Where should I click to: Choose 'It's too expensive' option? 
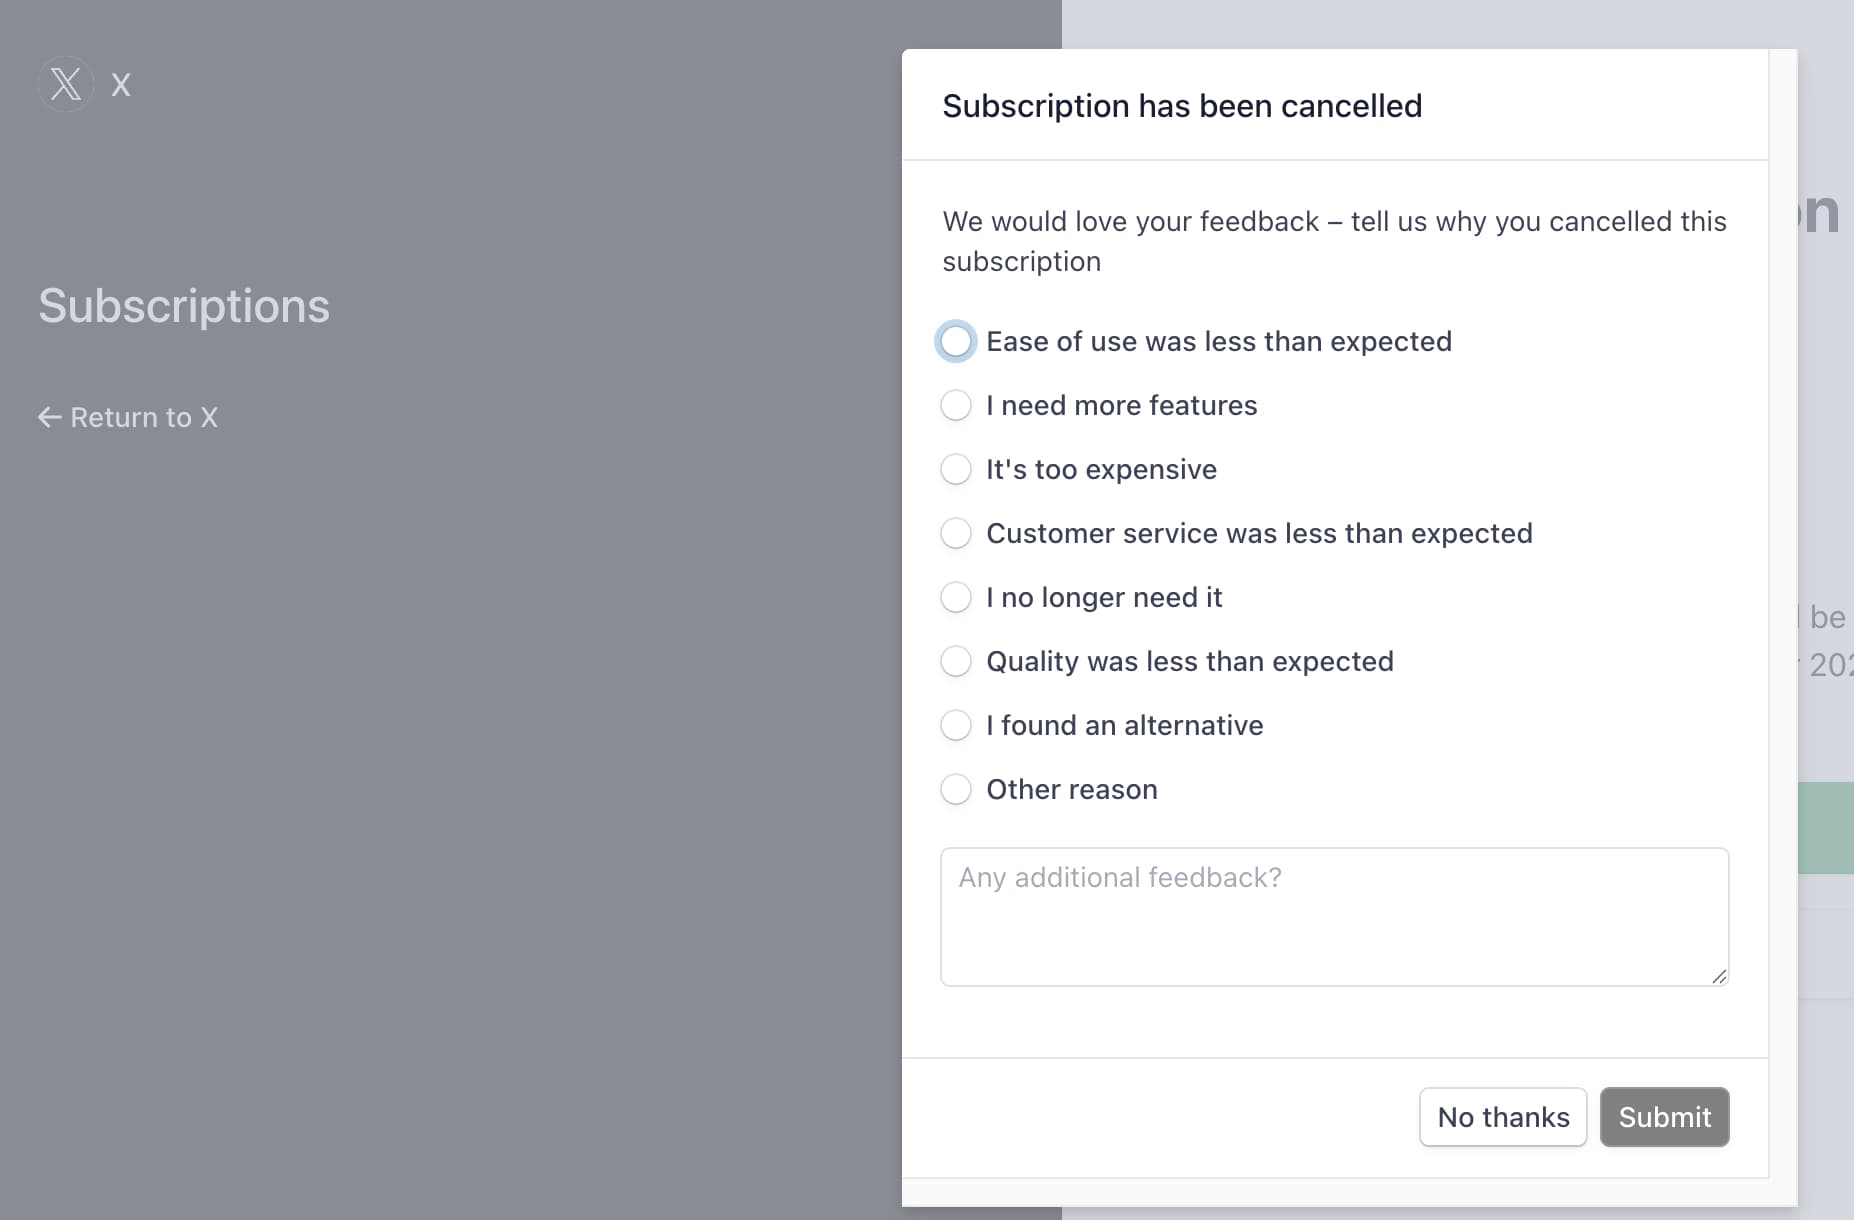[x=956, y=470]
